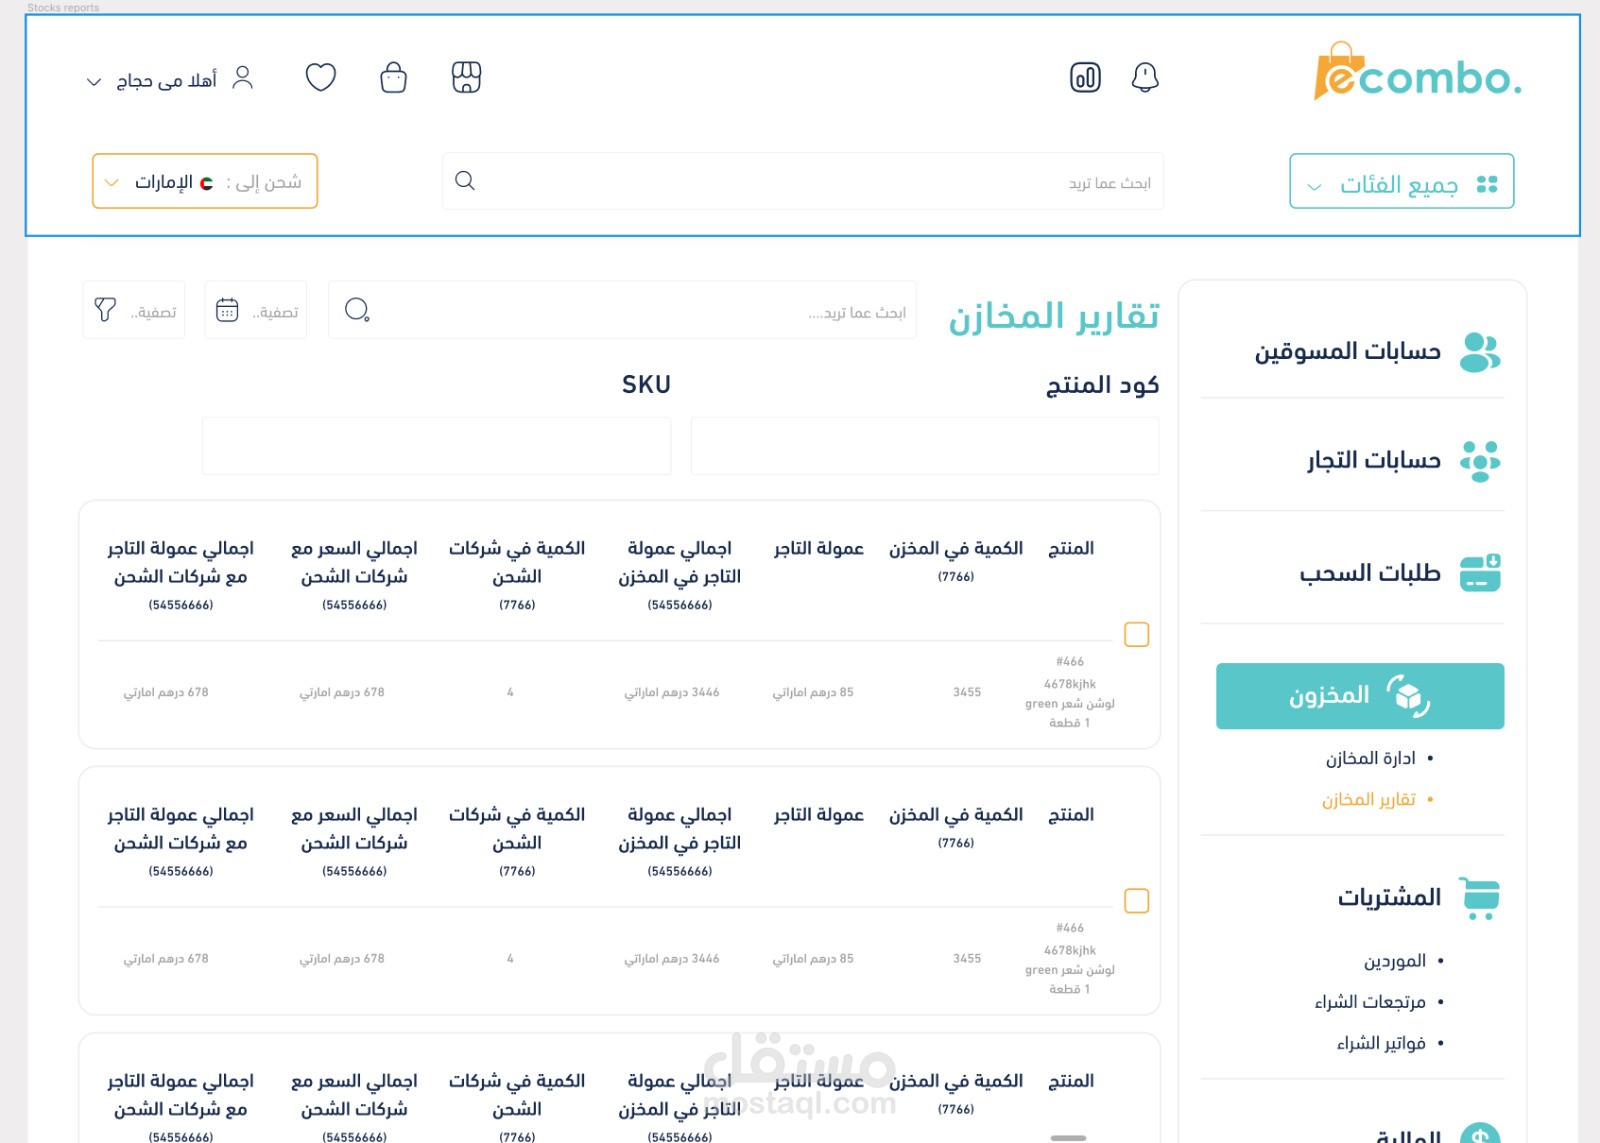Screen dimensions: 1600x1143
Task: Click the SKU input field
Action: pos(436,446)
